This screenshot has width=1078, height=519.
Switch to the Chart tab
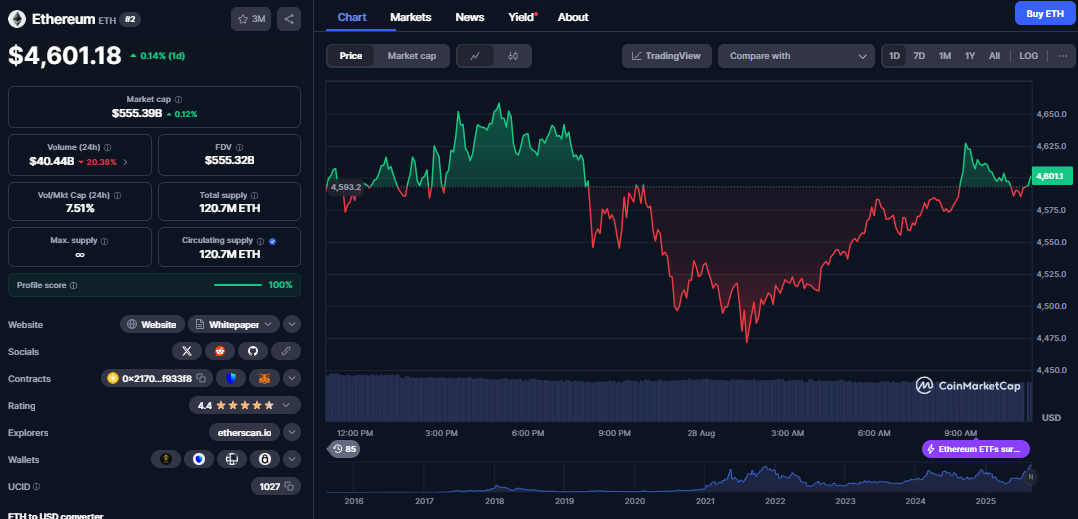point(352,17)
